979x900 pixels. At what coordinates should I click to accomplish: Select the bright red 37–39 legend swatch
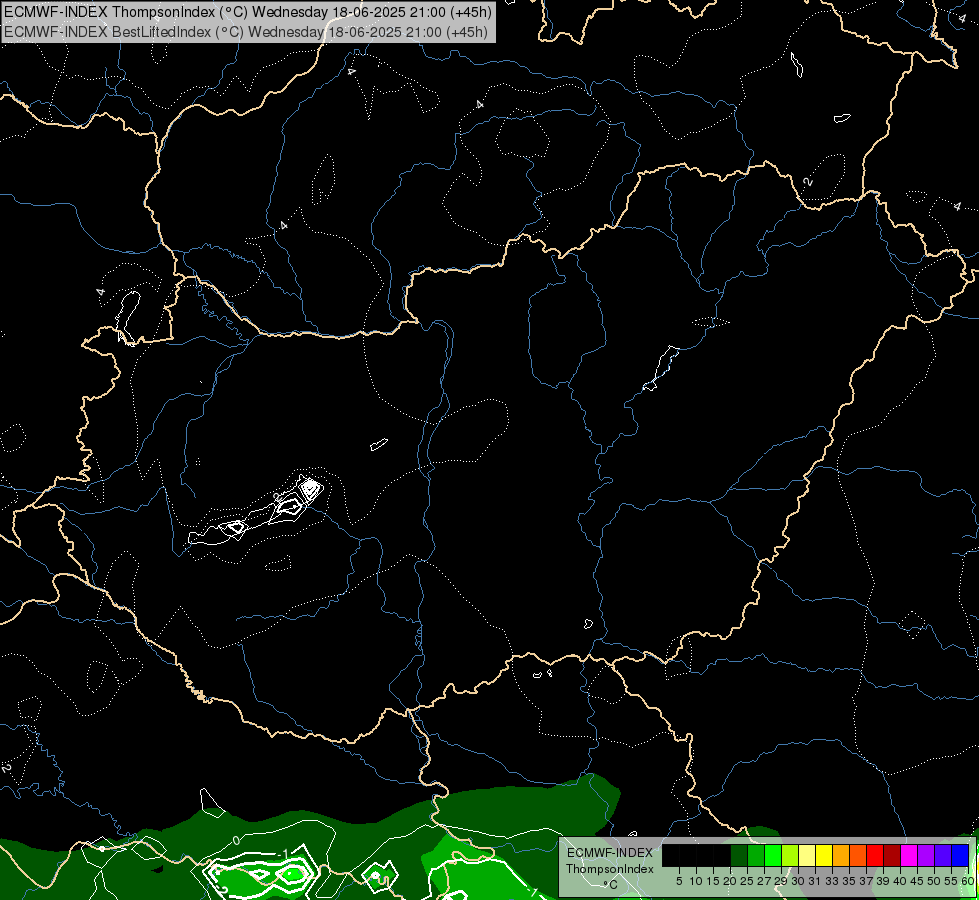[x=875, y=855]
